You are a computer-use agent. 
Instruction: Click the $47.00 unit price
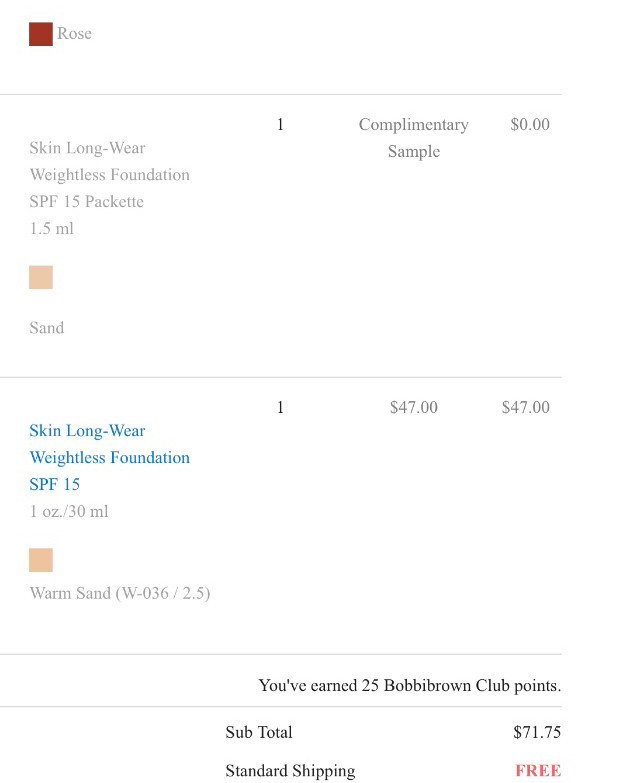(x=414, y=407)
